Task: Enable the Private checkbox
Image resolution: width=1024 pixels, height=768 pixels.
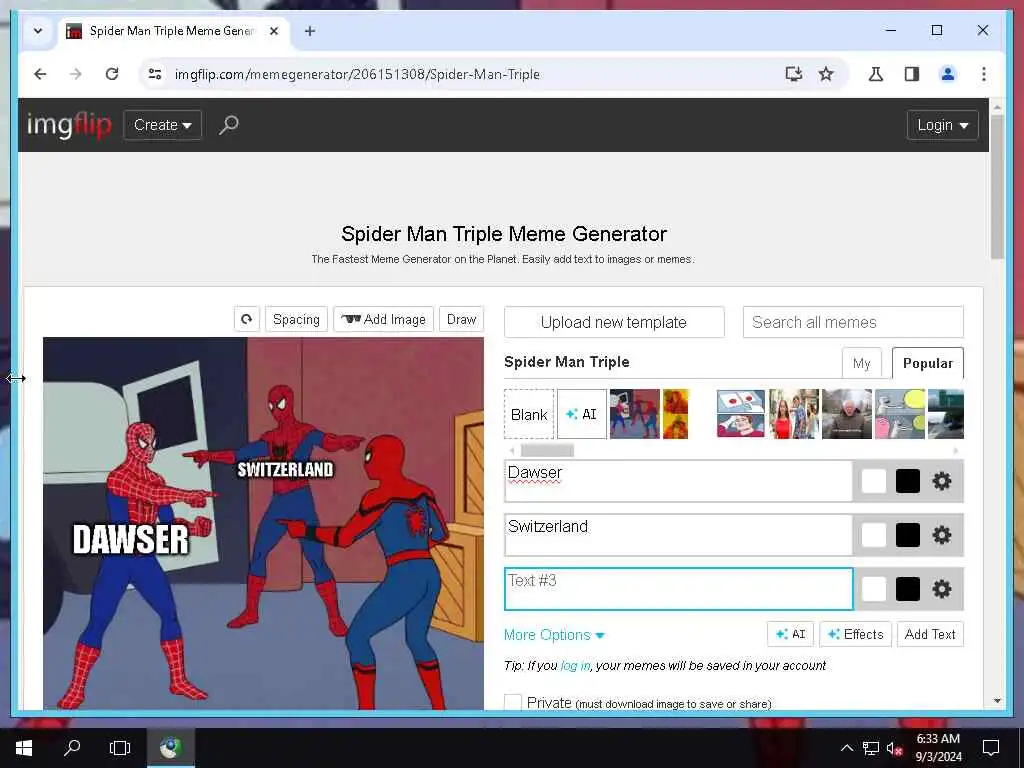Action: (x=513, y=703)
